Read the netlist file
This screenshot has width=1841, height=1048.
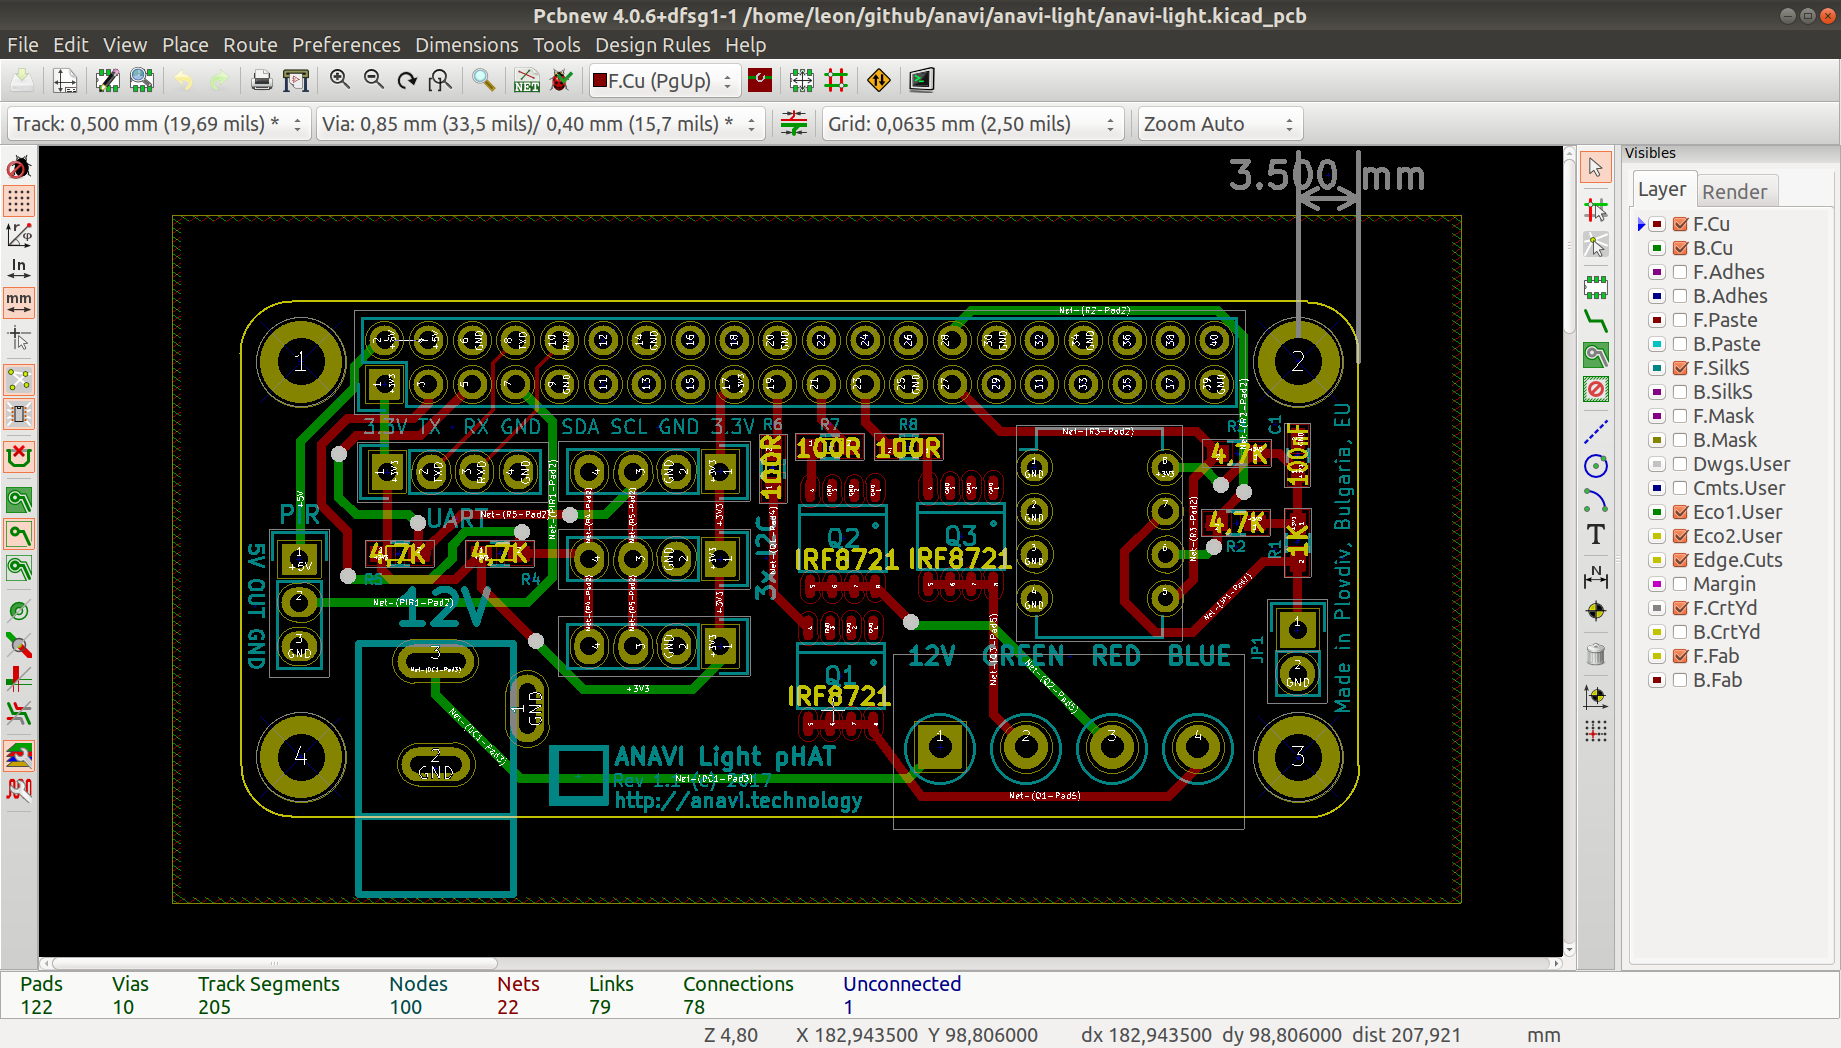[x=525, y=80]
